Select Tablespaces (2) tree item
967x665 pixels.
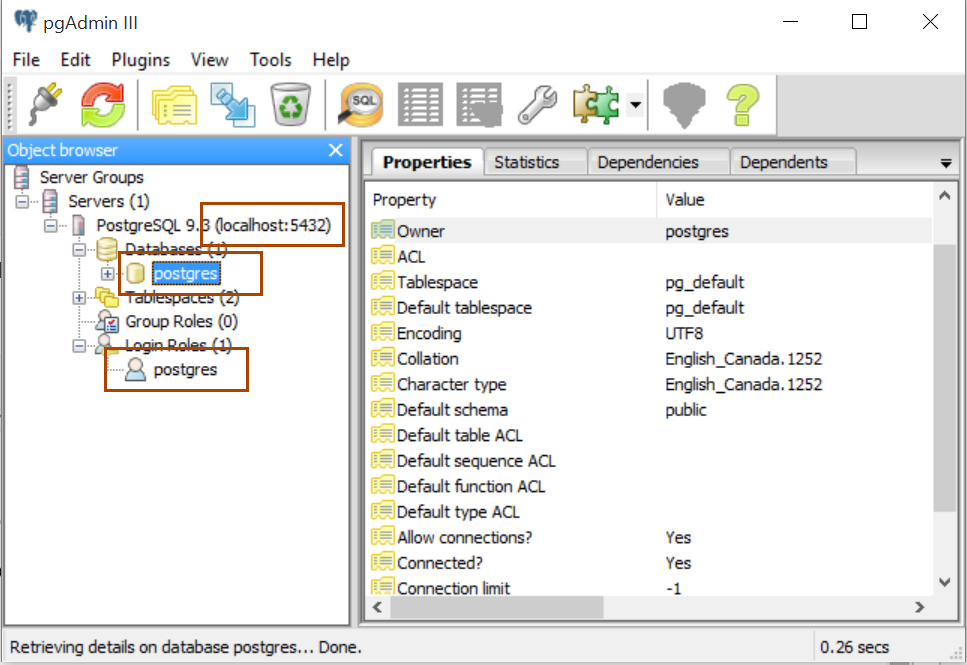click(182, 298)
